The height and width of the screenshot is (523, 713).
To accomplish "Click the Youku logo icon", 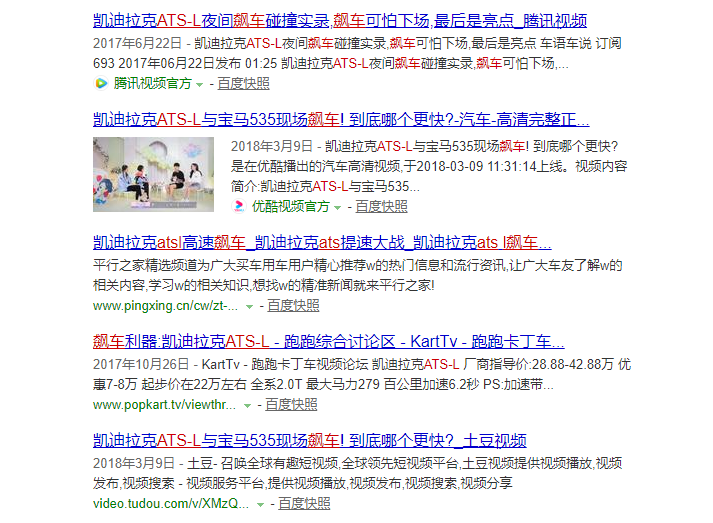I will tap(239, 206).
